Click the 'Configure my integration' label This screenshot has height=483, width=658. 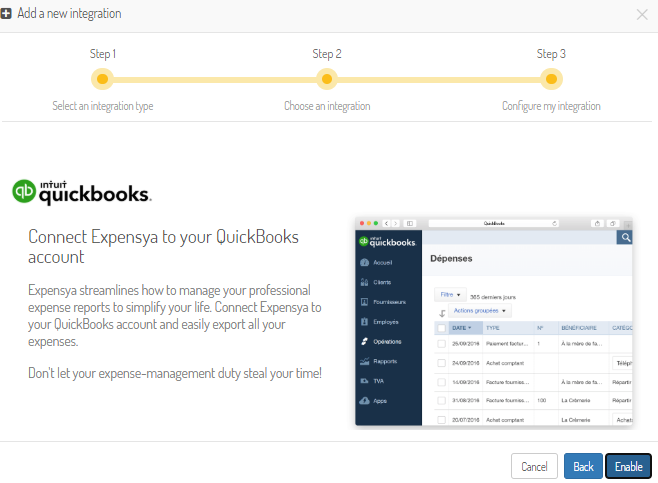click(551, 106)
